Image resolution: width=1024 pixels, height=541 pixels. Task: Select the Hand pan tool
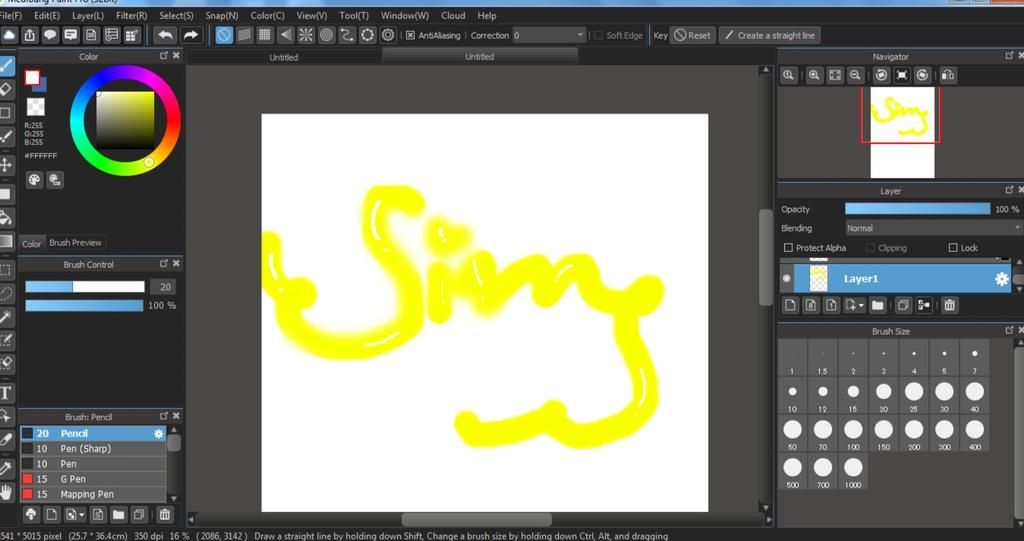(6, 491)
